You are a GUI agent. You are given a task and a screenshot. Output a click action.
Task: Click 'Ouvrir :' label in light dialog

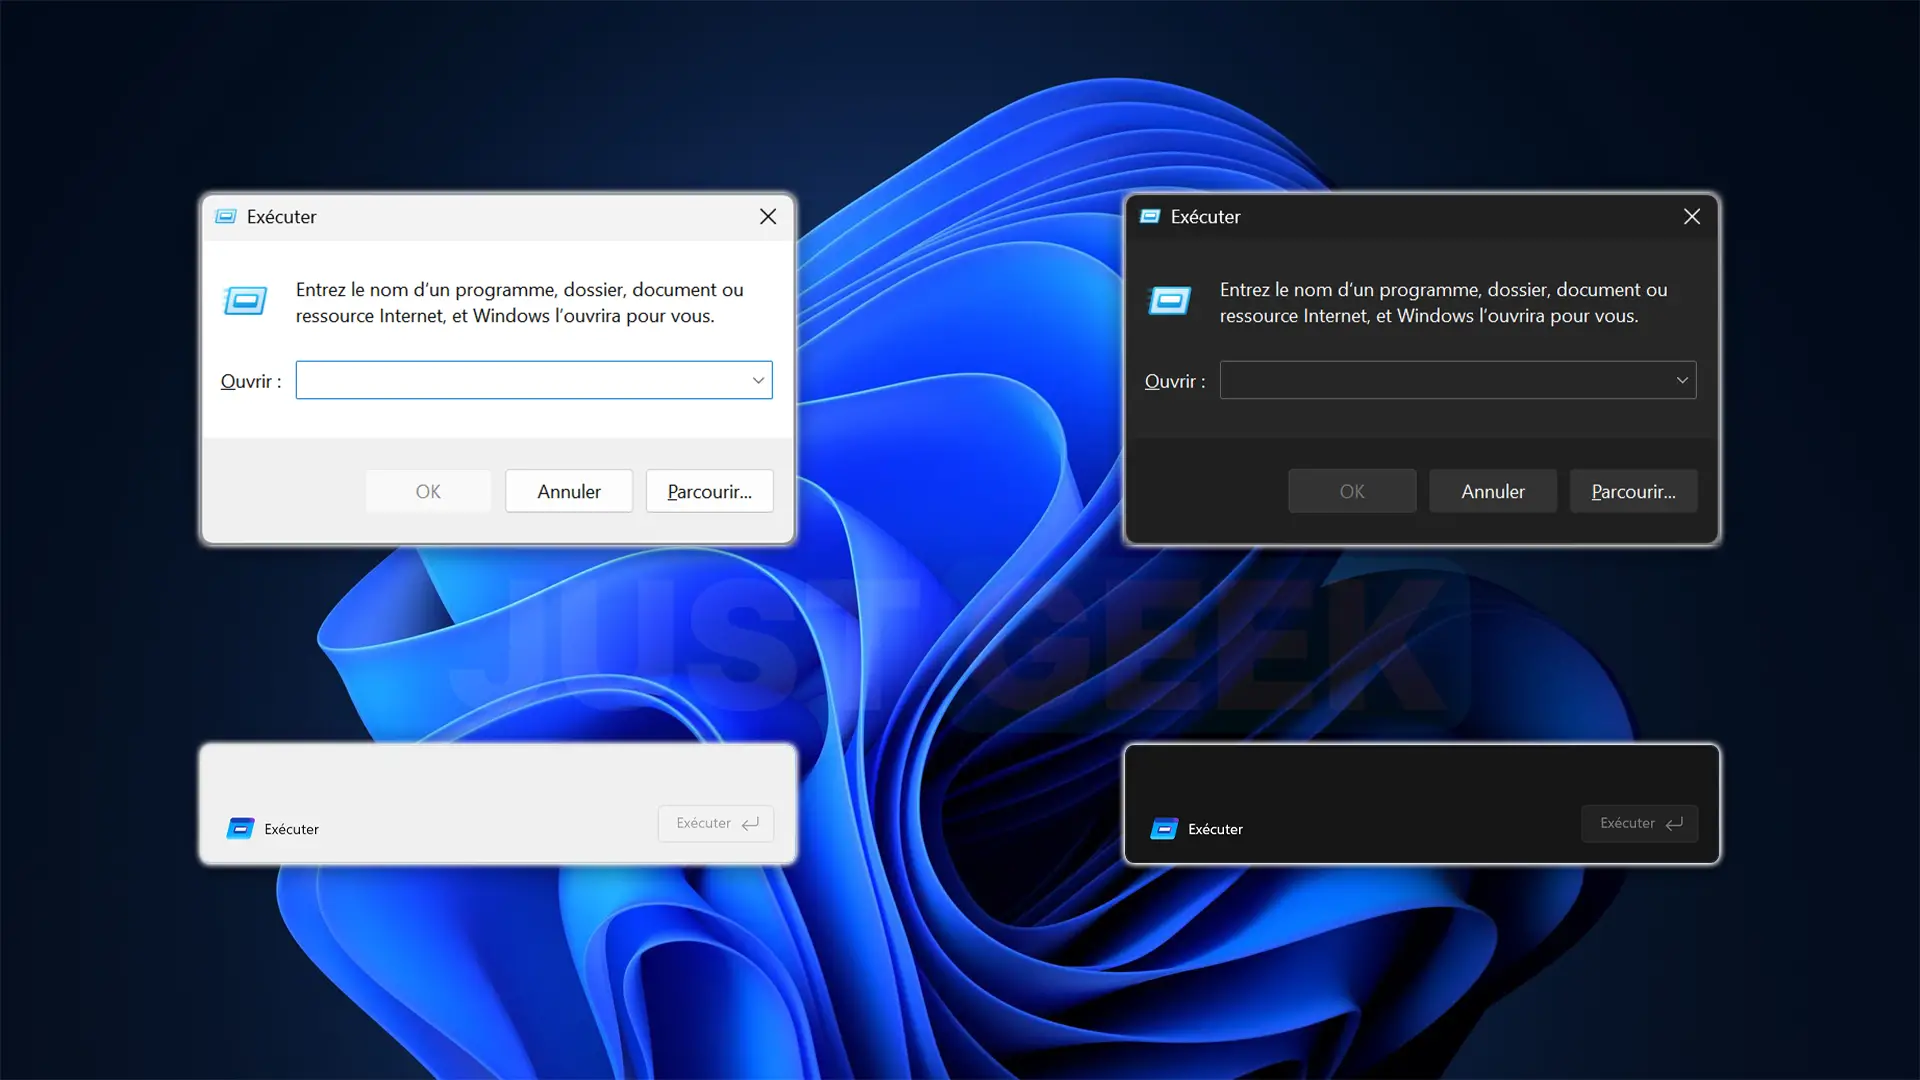pyautogui.click(x=251, y=381)
